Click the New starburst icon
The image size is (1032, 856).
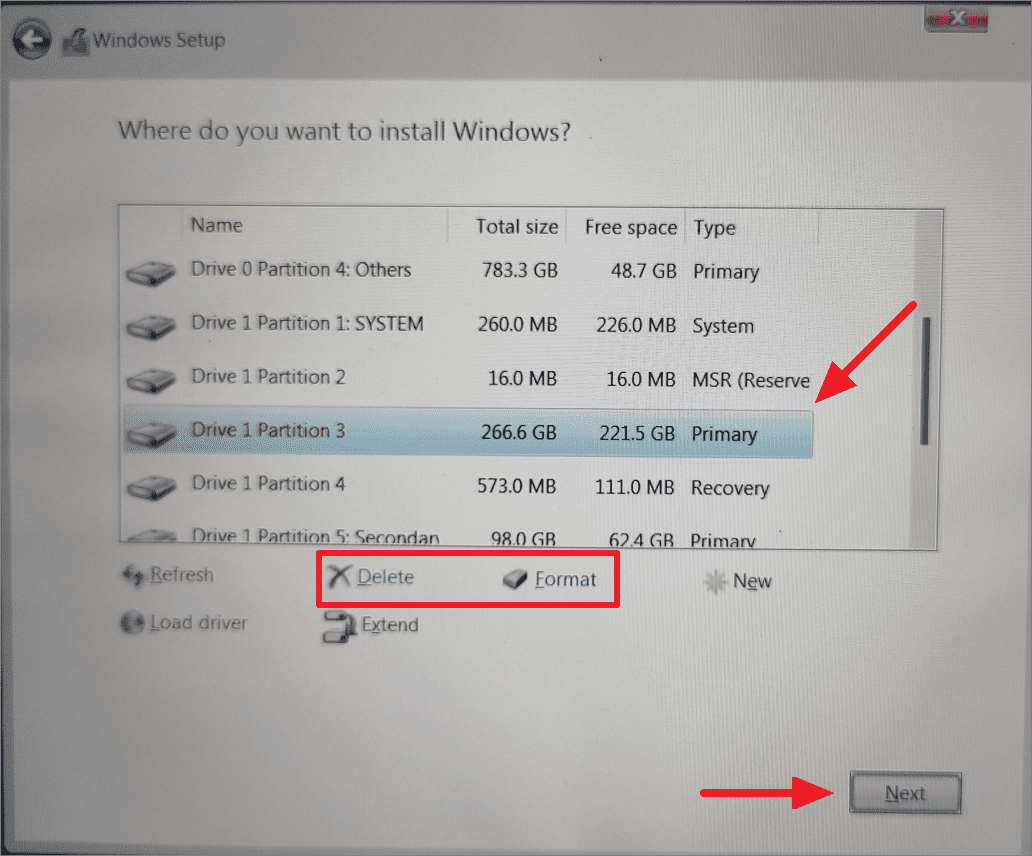(x=715, y=582)
